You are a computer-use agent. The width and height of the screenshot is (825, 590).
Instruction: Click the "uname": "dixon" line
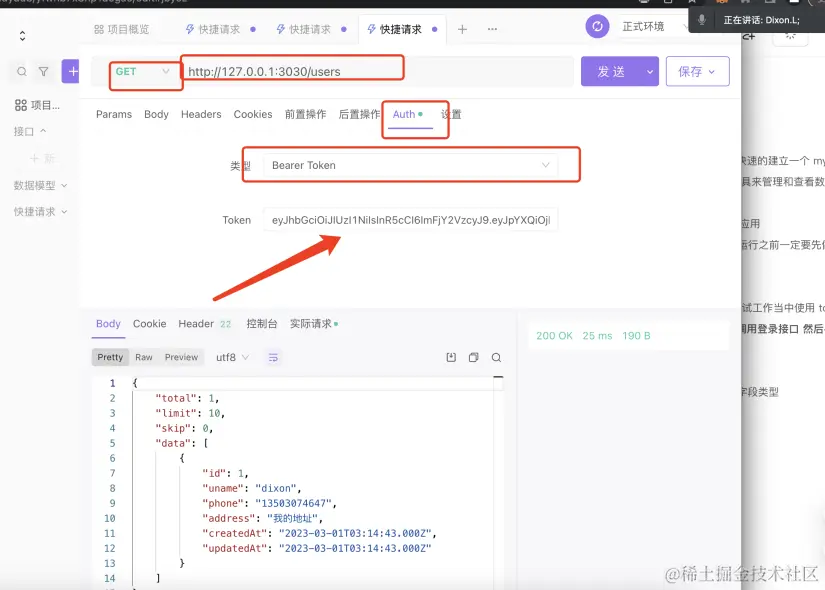[x=251, y=488]
